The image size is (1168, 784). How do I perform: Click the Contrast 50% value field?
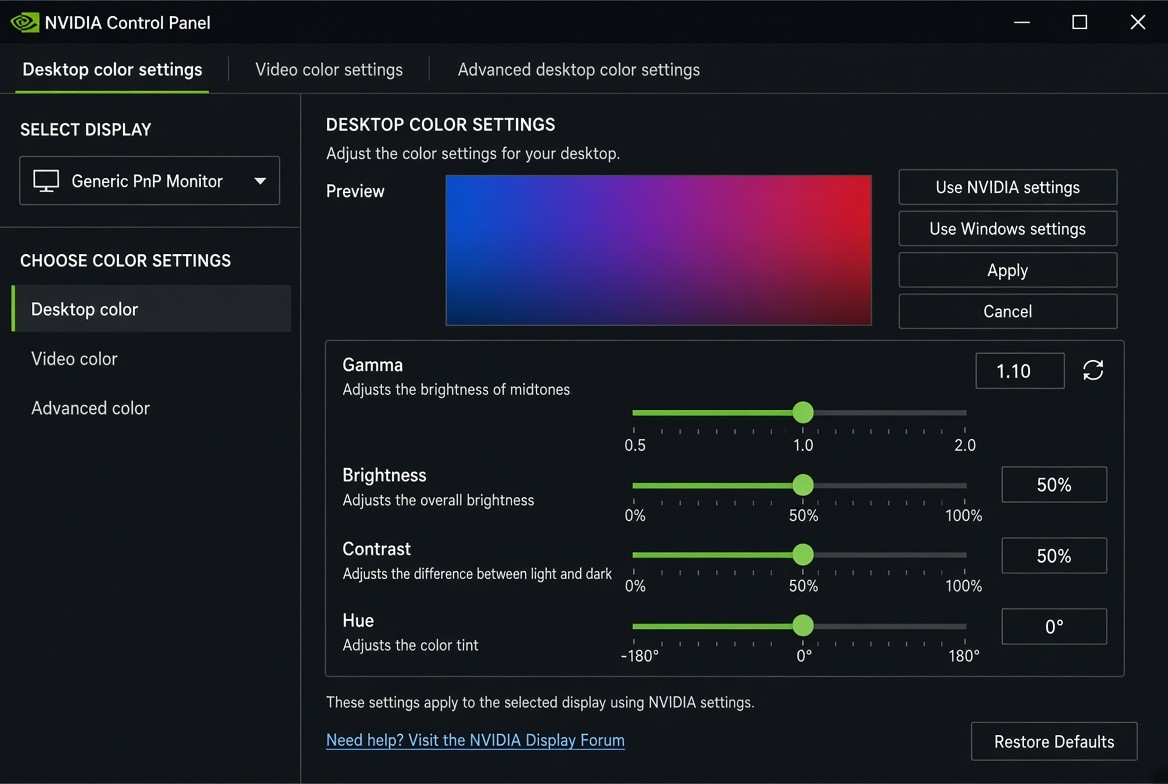pos(1054,556)
